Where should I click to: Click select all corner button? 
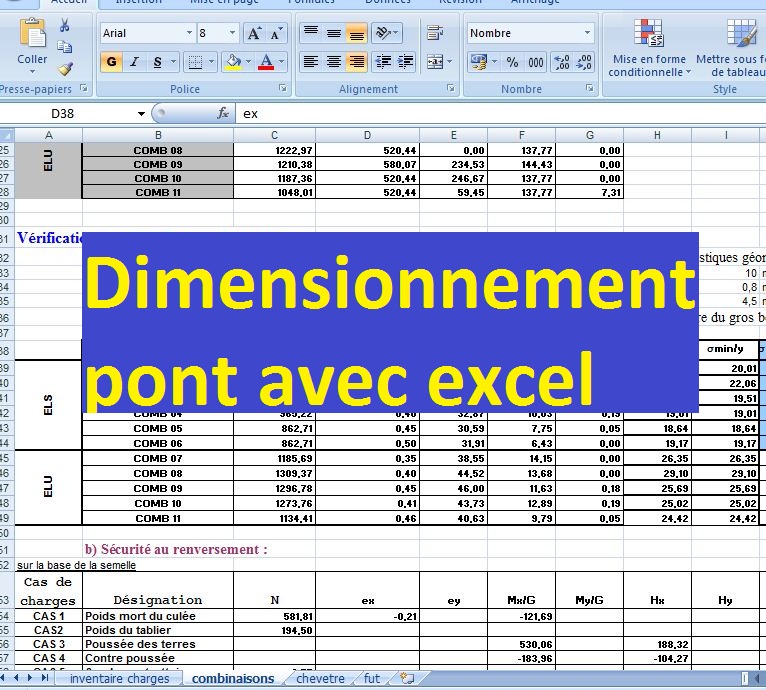[7, 135]
